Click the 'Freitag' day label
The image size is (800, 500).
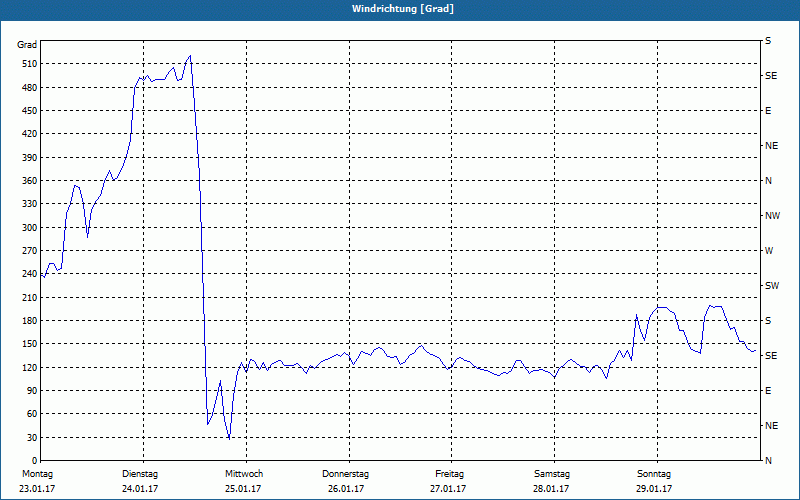click(449, 474)
